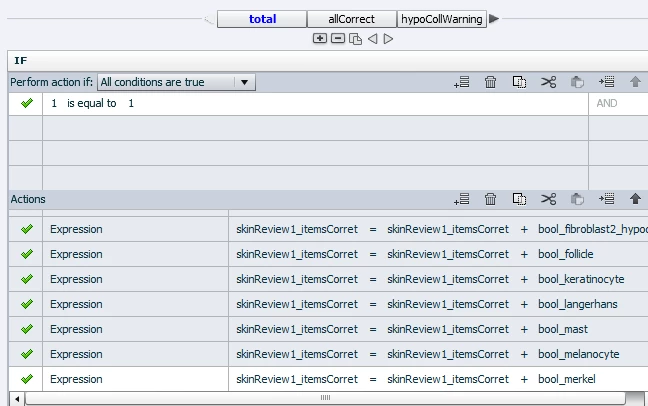Show previous decision tabs with faded arrow
This screenshot has width=648, height=406.
coord(209,19)
